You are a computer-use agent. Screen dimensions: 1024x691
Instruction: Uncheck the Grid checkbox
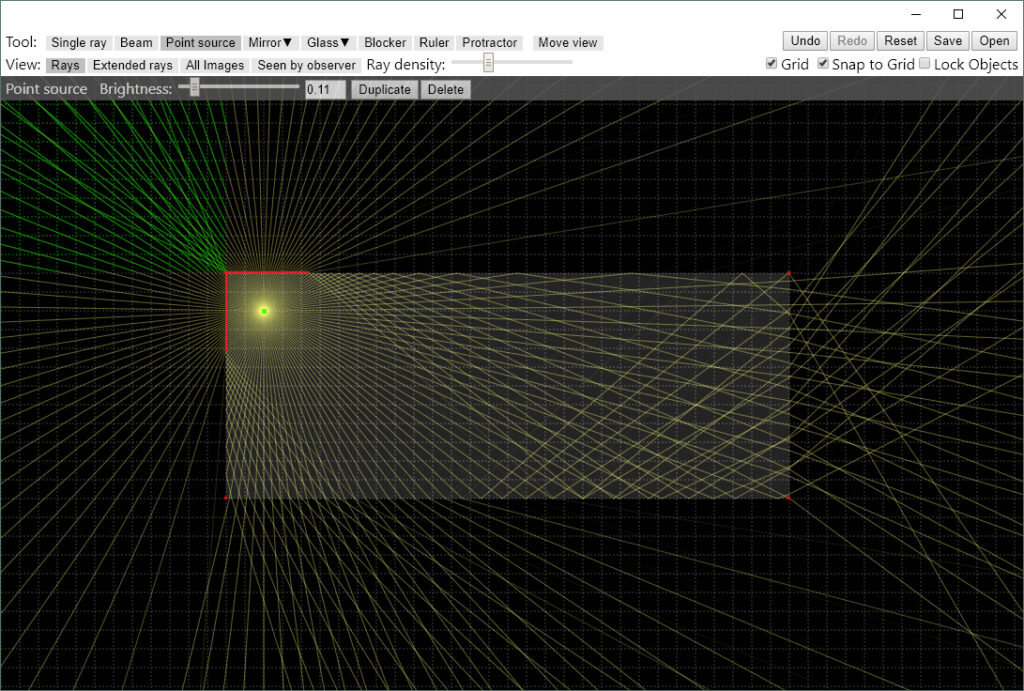771,64
